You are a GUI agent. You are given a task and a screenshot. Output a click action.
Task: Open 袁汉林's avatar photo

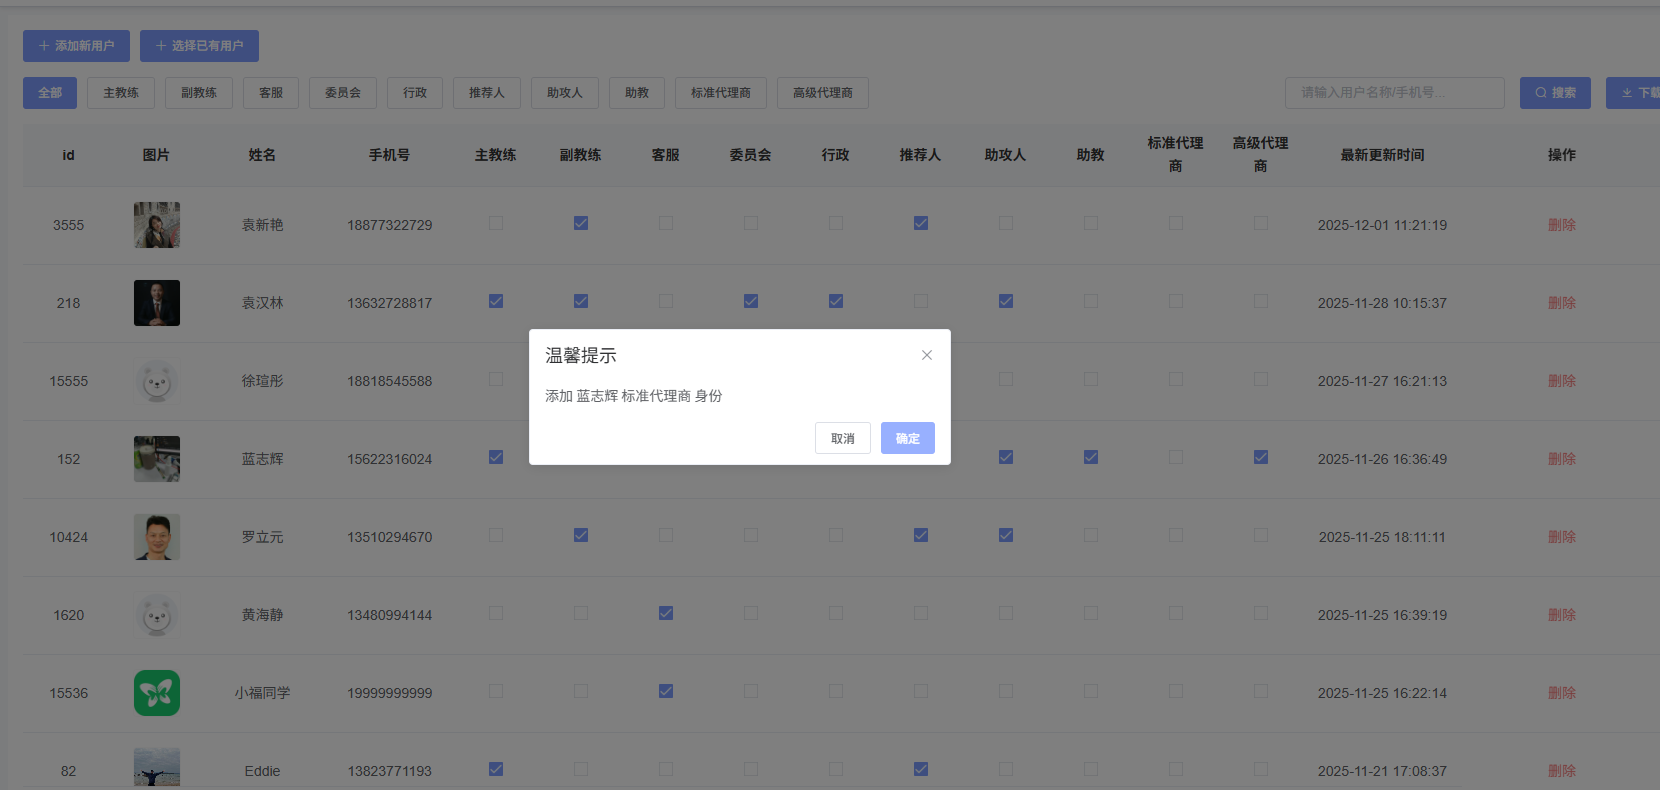[x=157, y=303]
